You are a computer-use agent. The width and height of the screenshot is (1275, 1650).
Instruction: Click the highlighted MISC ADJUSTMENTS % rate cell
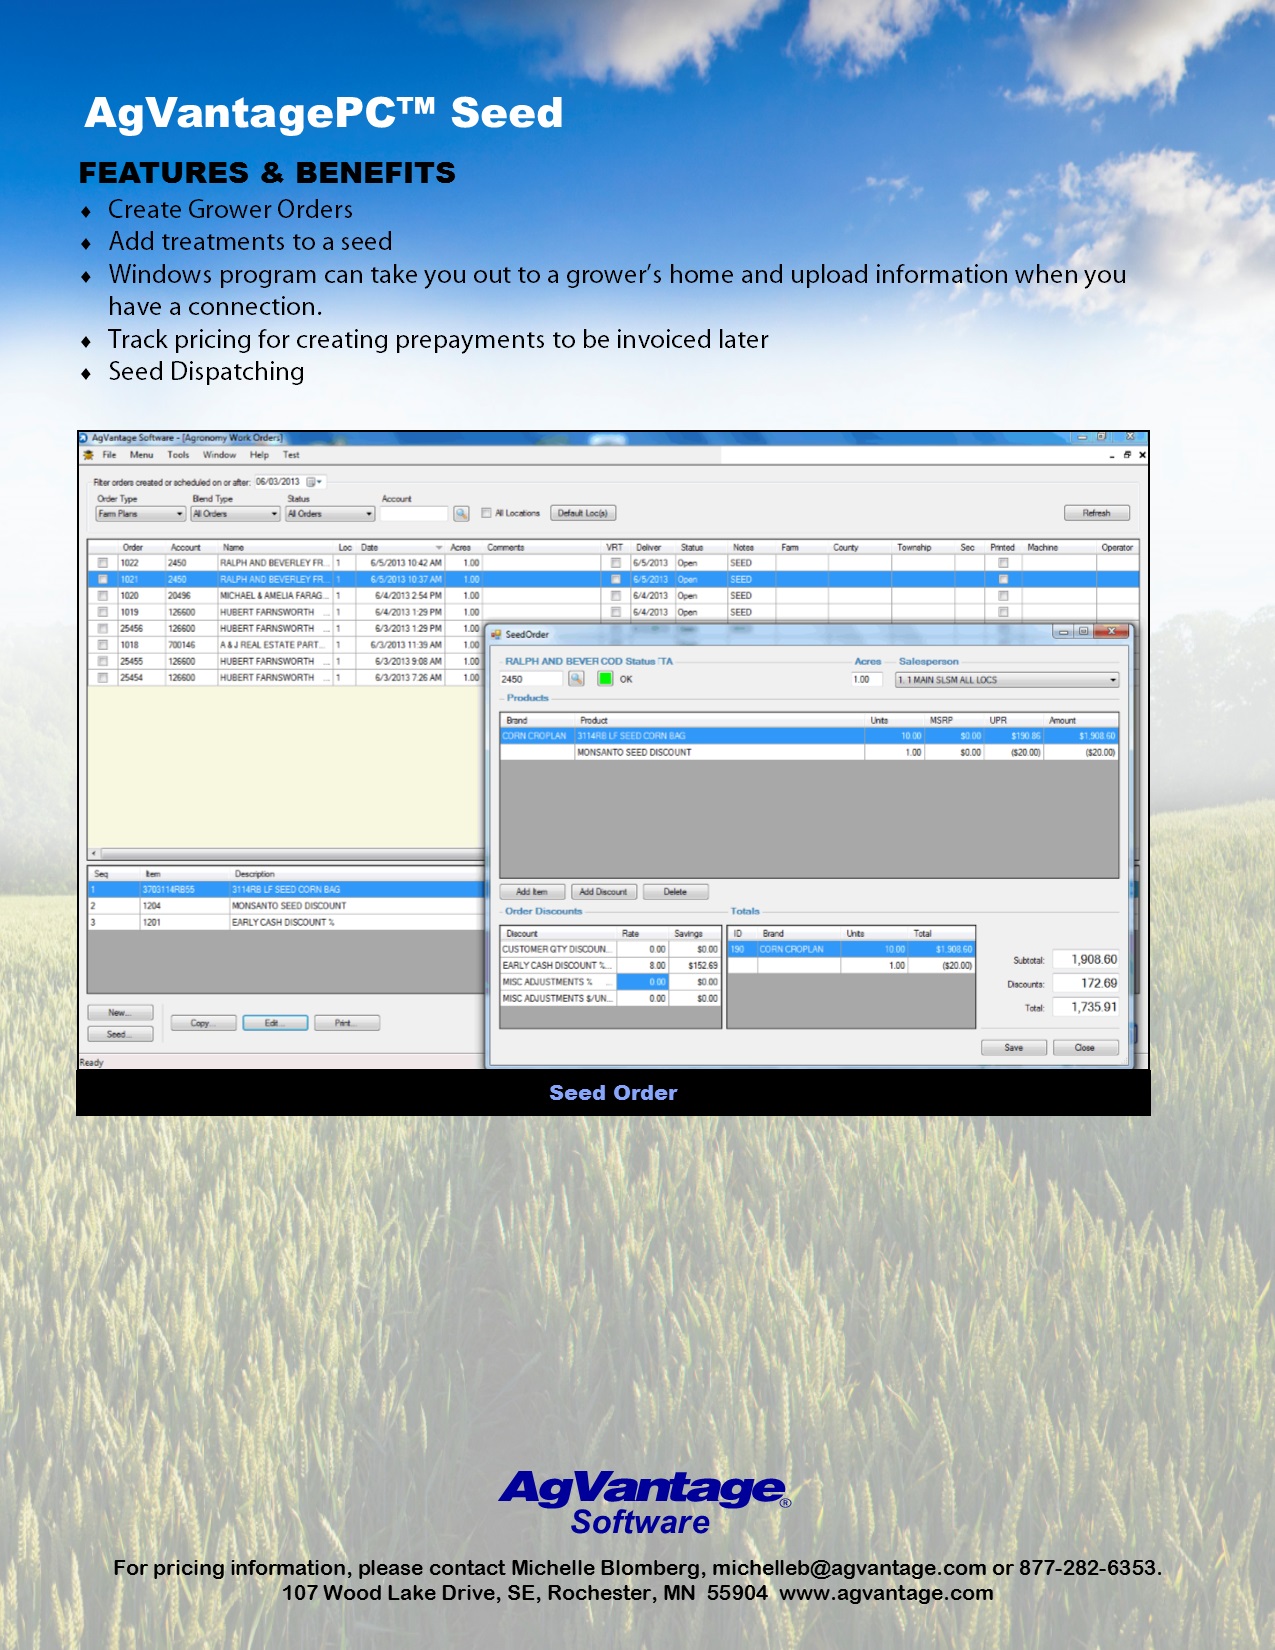643,982
